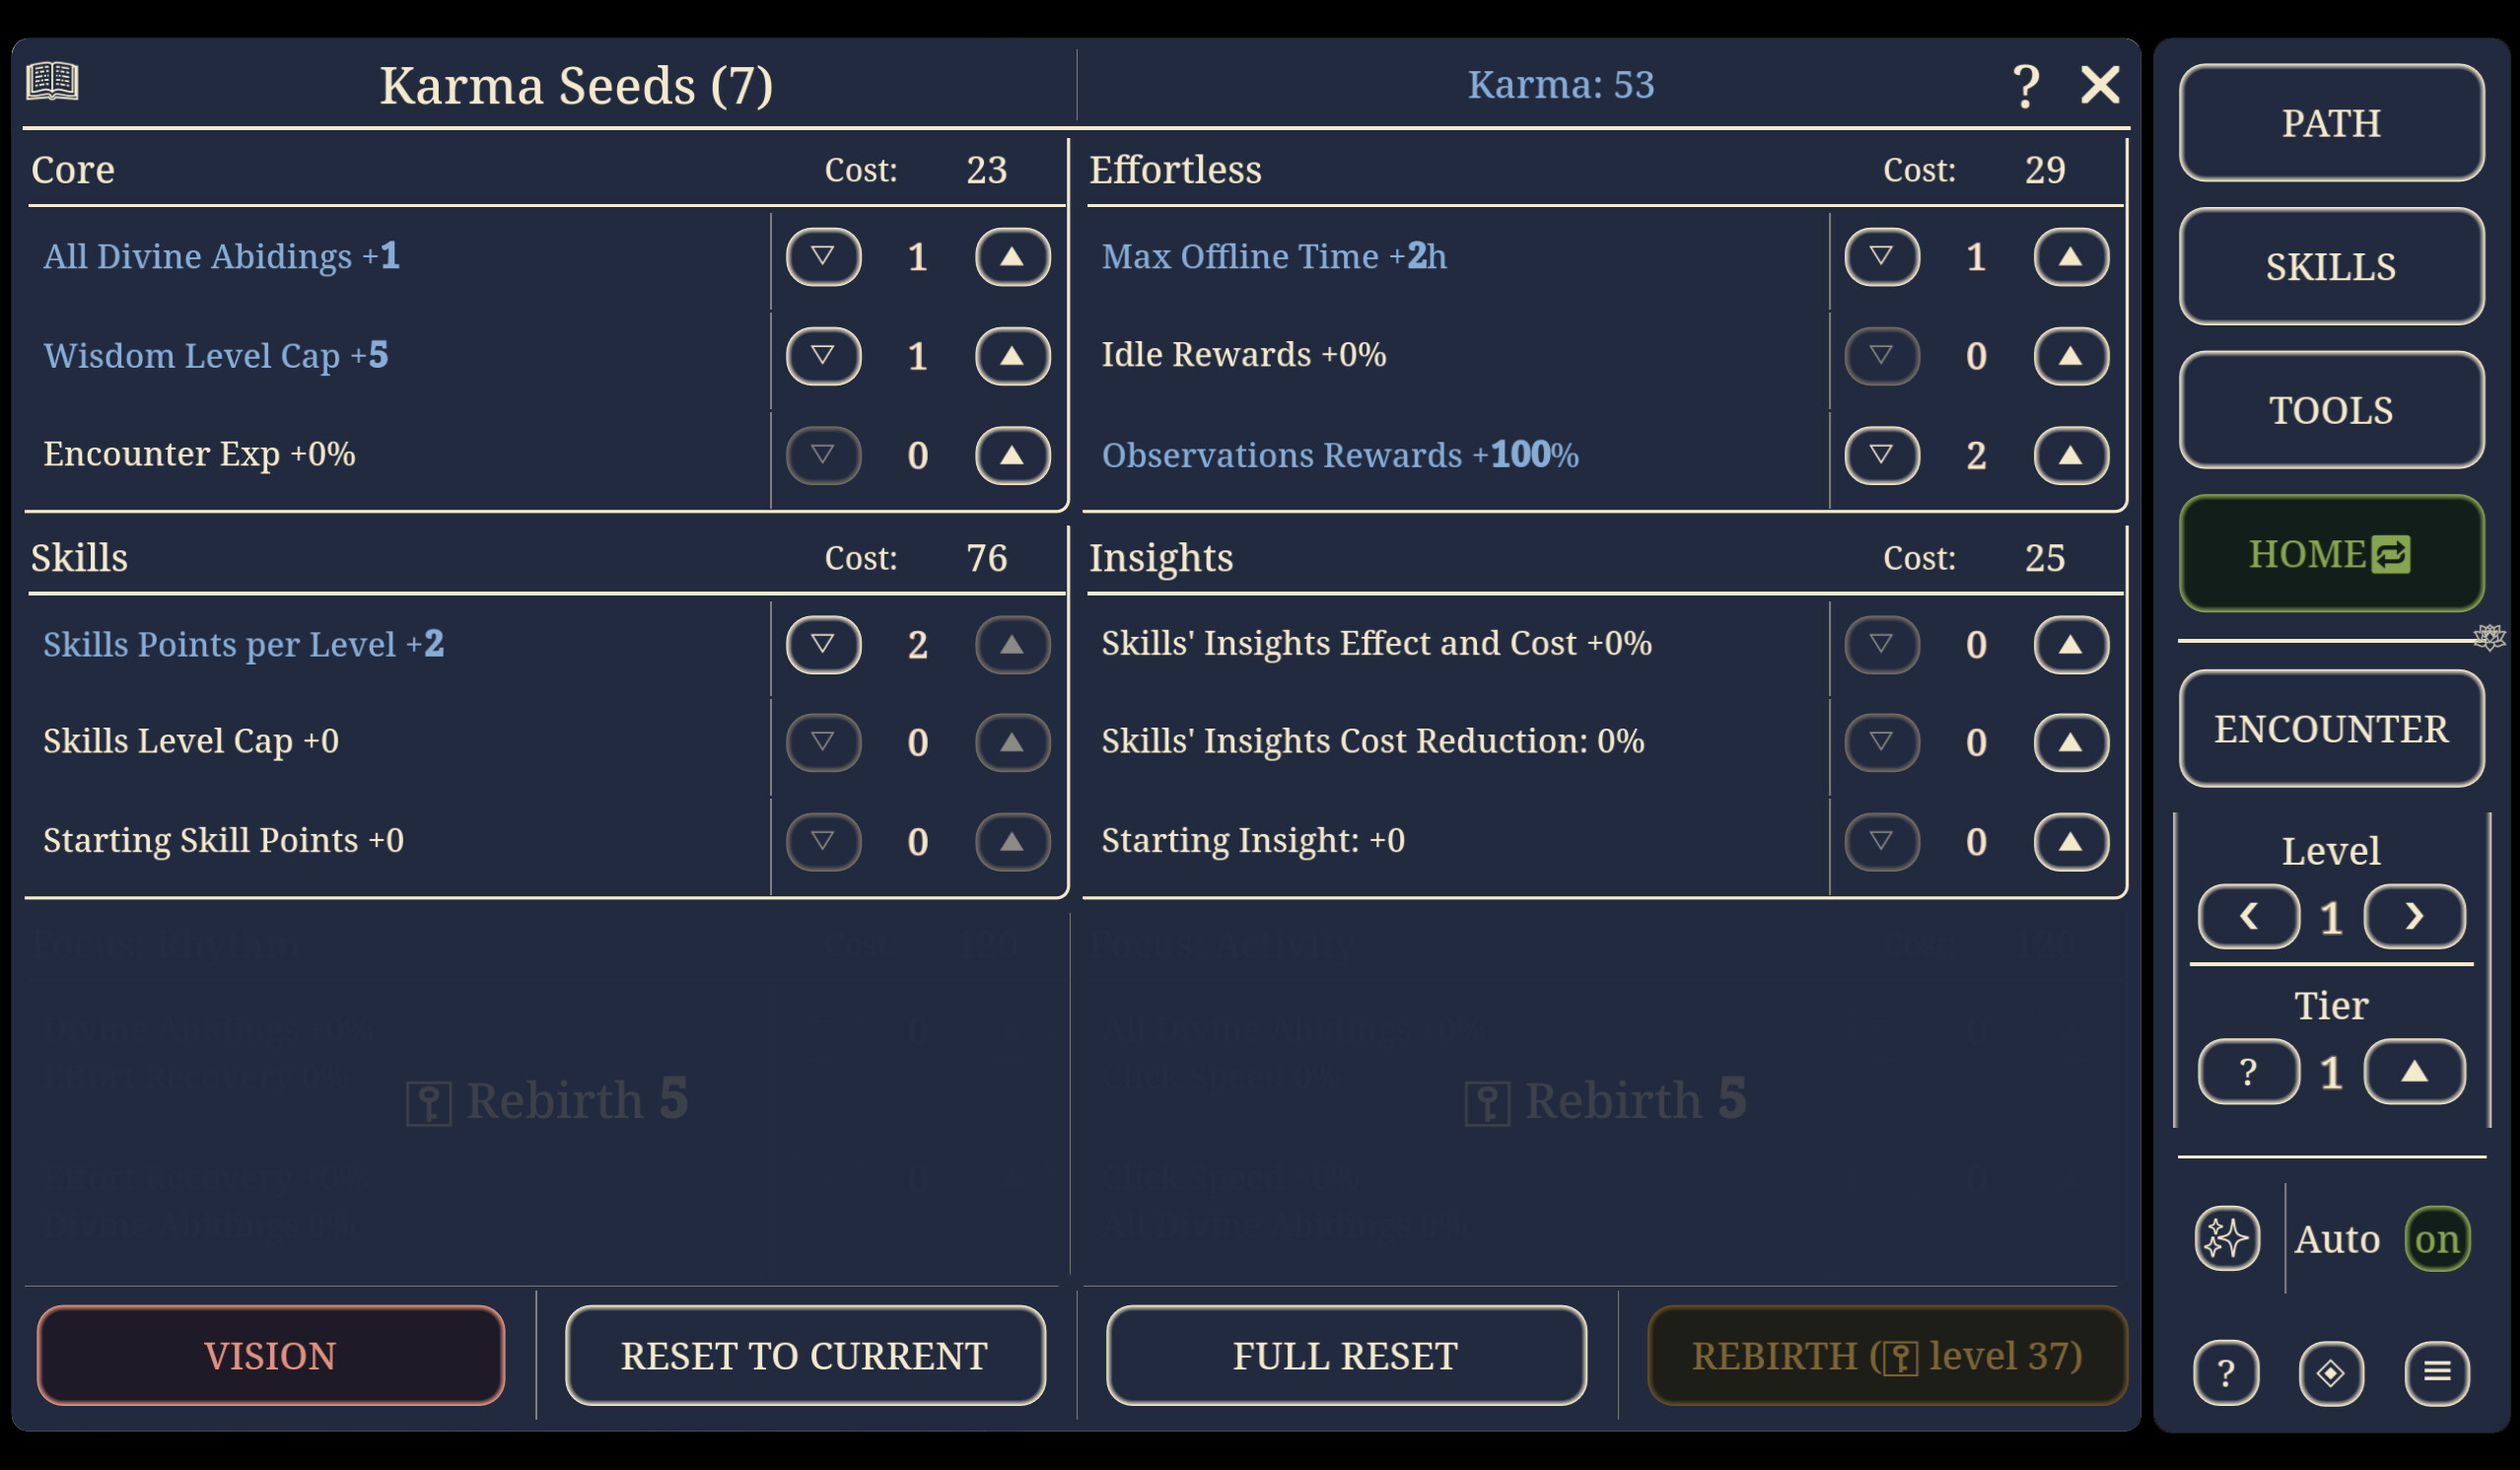Viewport: 2520px width, 1470px height.
Task: Trigger REBIRTH at level 37
Action: 1887,1356
